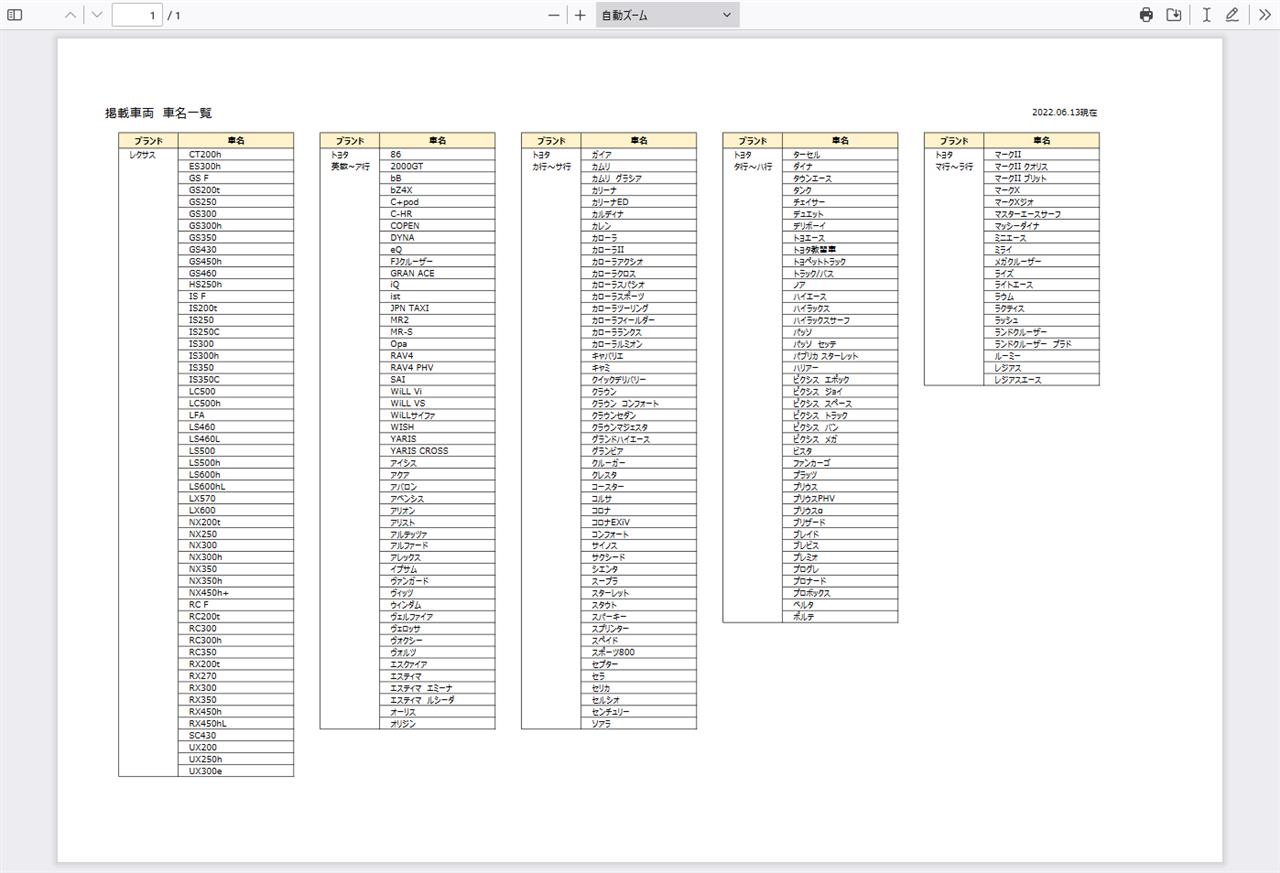Click the ハイエース cell

pos(840,297)
